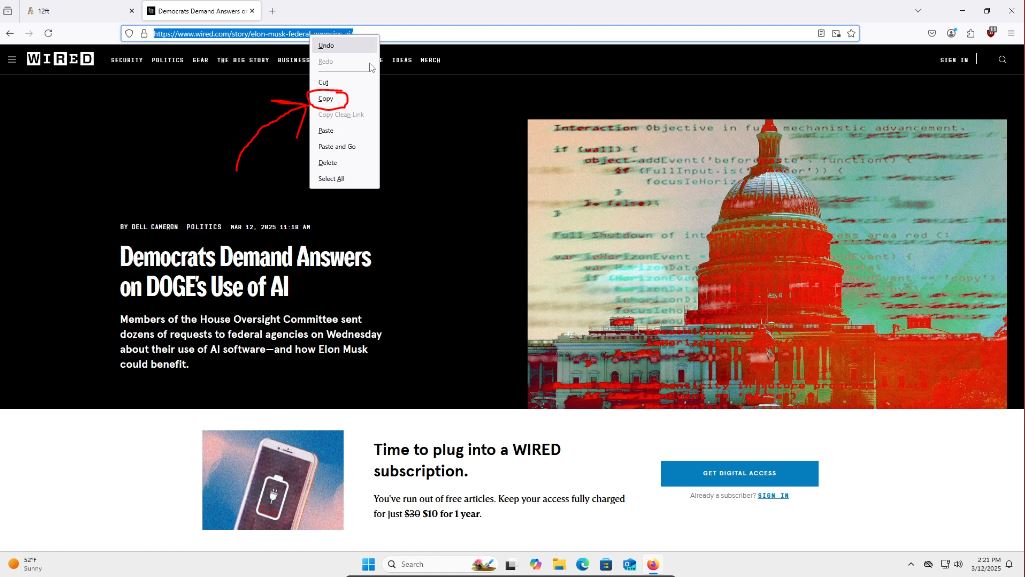Click the Capitol building article image
Image resolution: width=1025 pixels, height=577 pixels.
[x=767, y=264]
